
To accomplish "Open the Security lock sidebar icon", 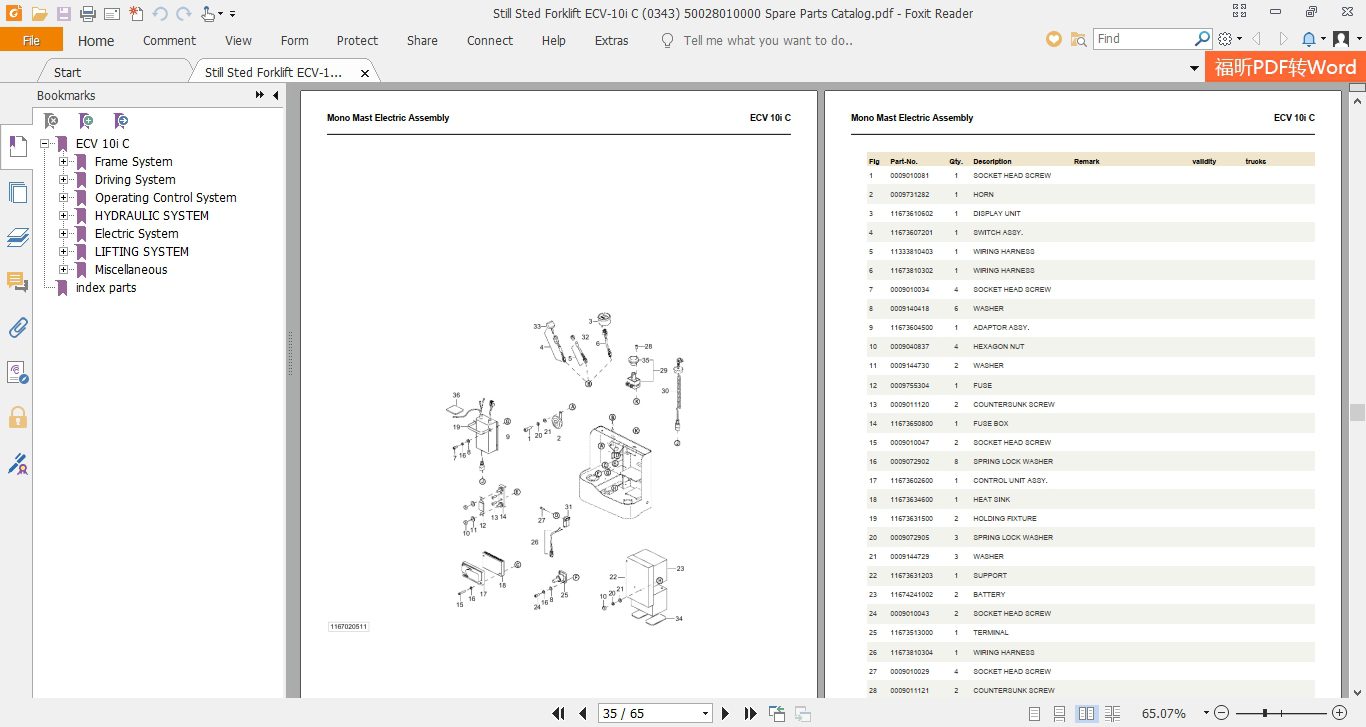I will 17,417.
